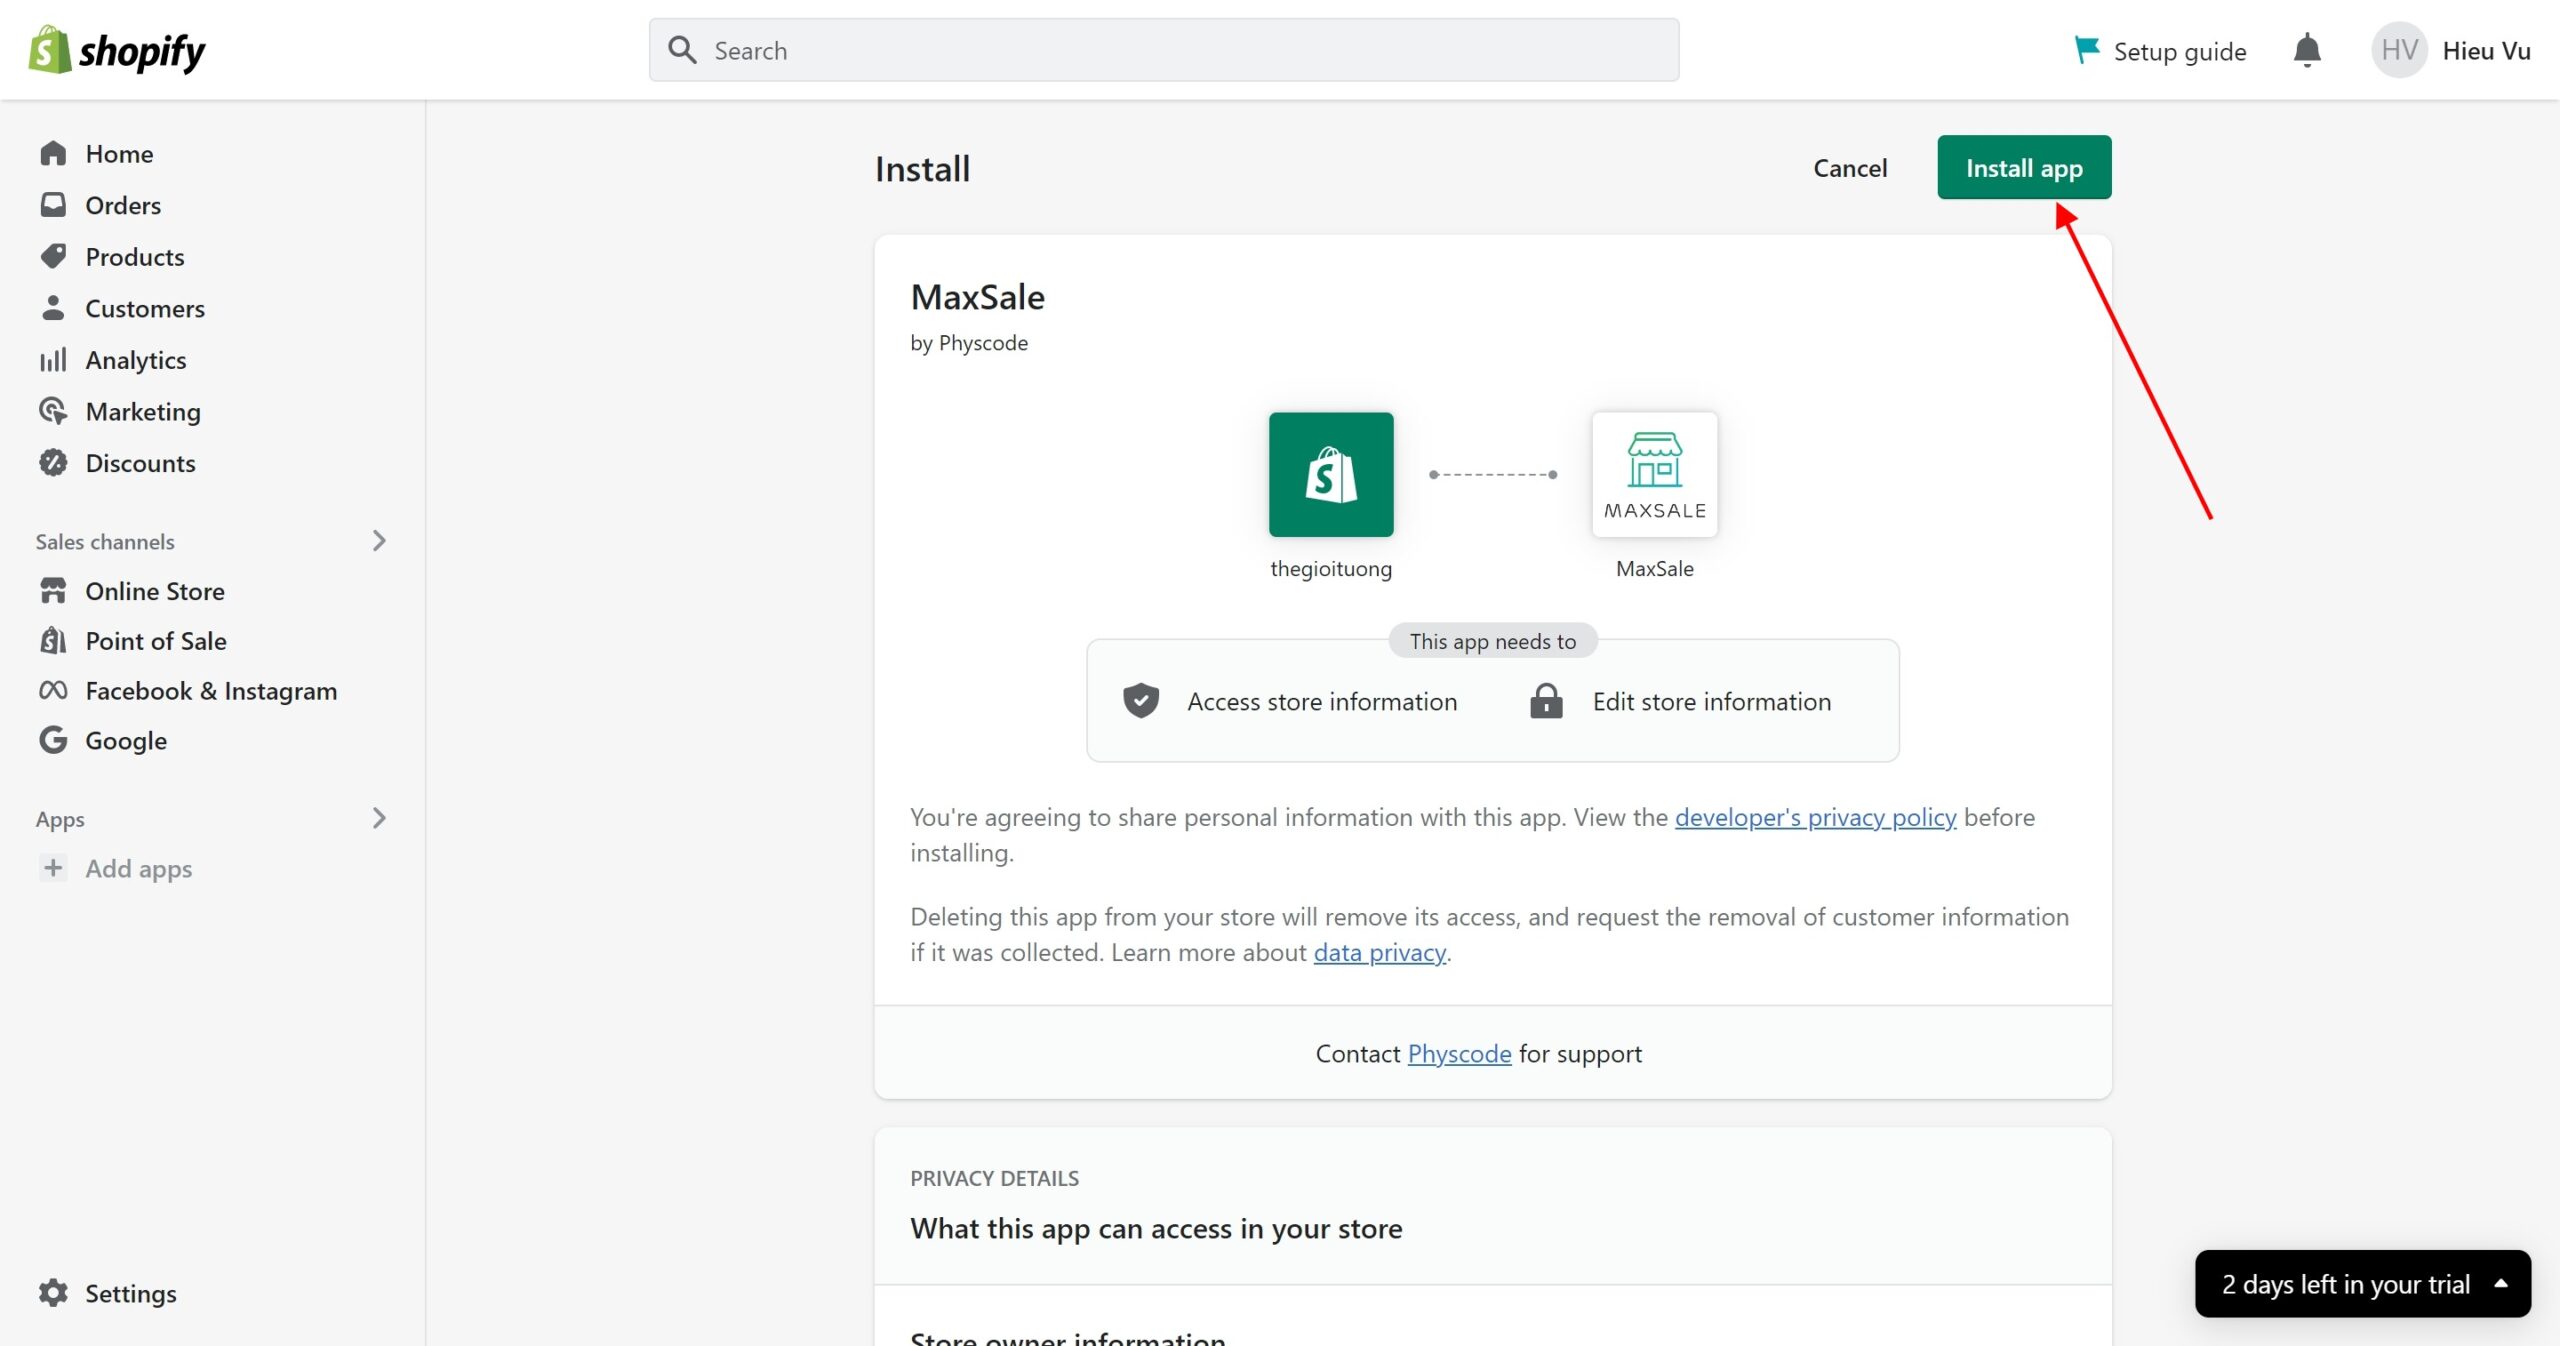Click the Online Store storefront icon
The width and height of the screenshot is (2560, 1346).
click(53, 590)
